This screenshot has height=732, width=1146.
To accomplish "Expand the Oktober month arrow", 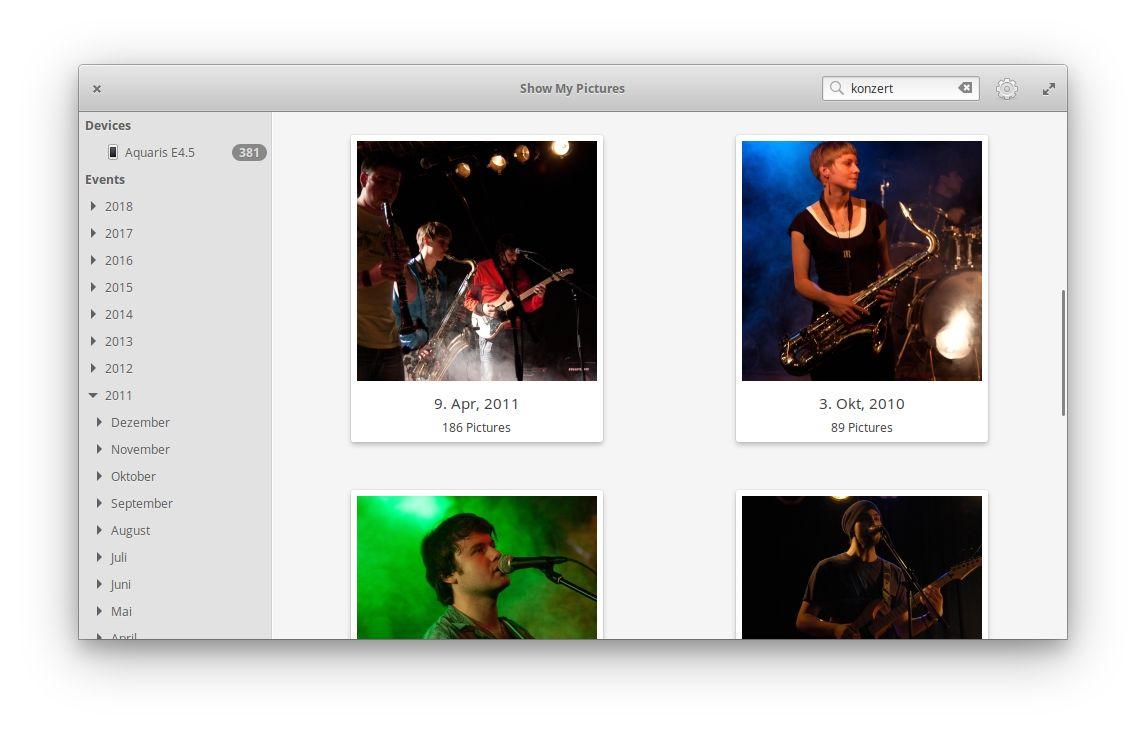I will coord(99,476).
